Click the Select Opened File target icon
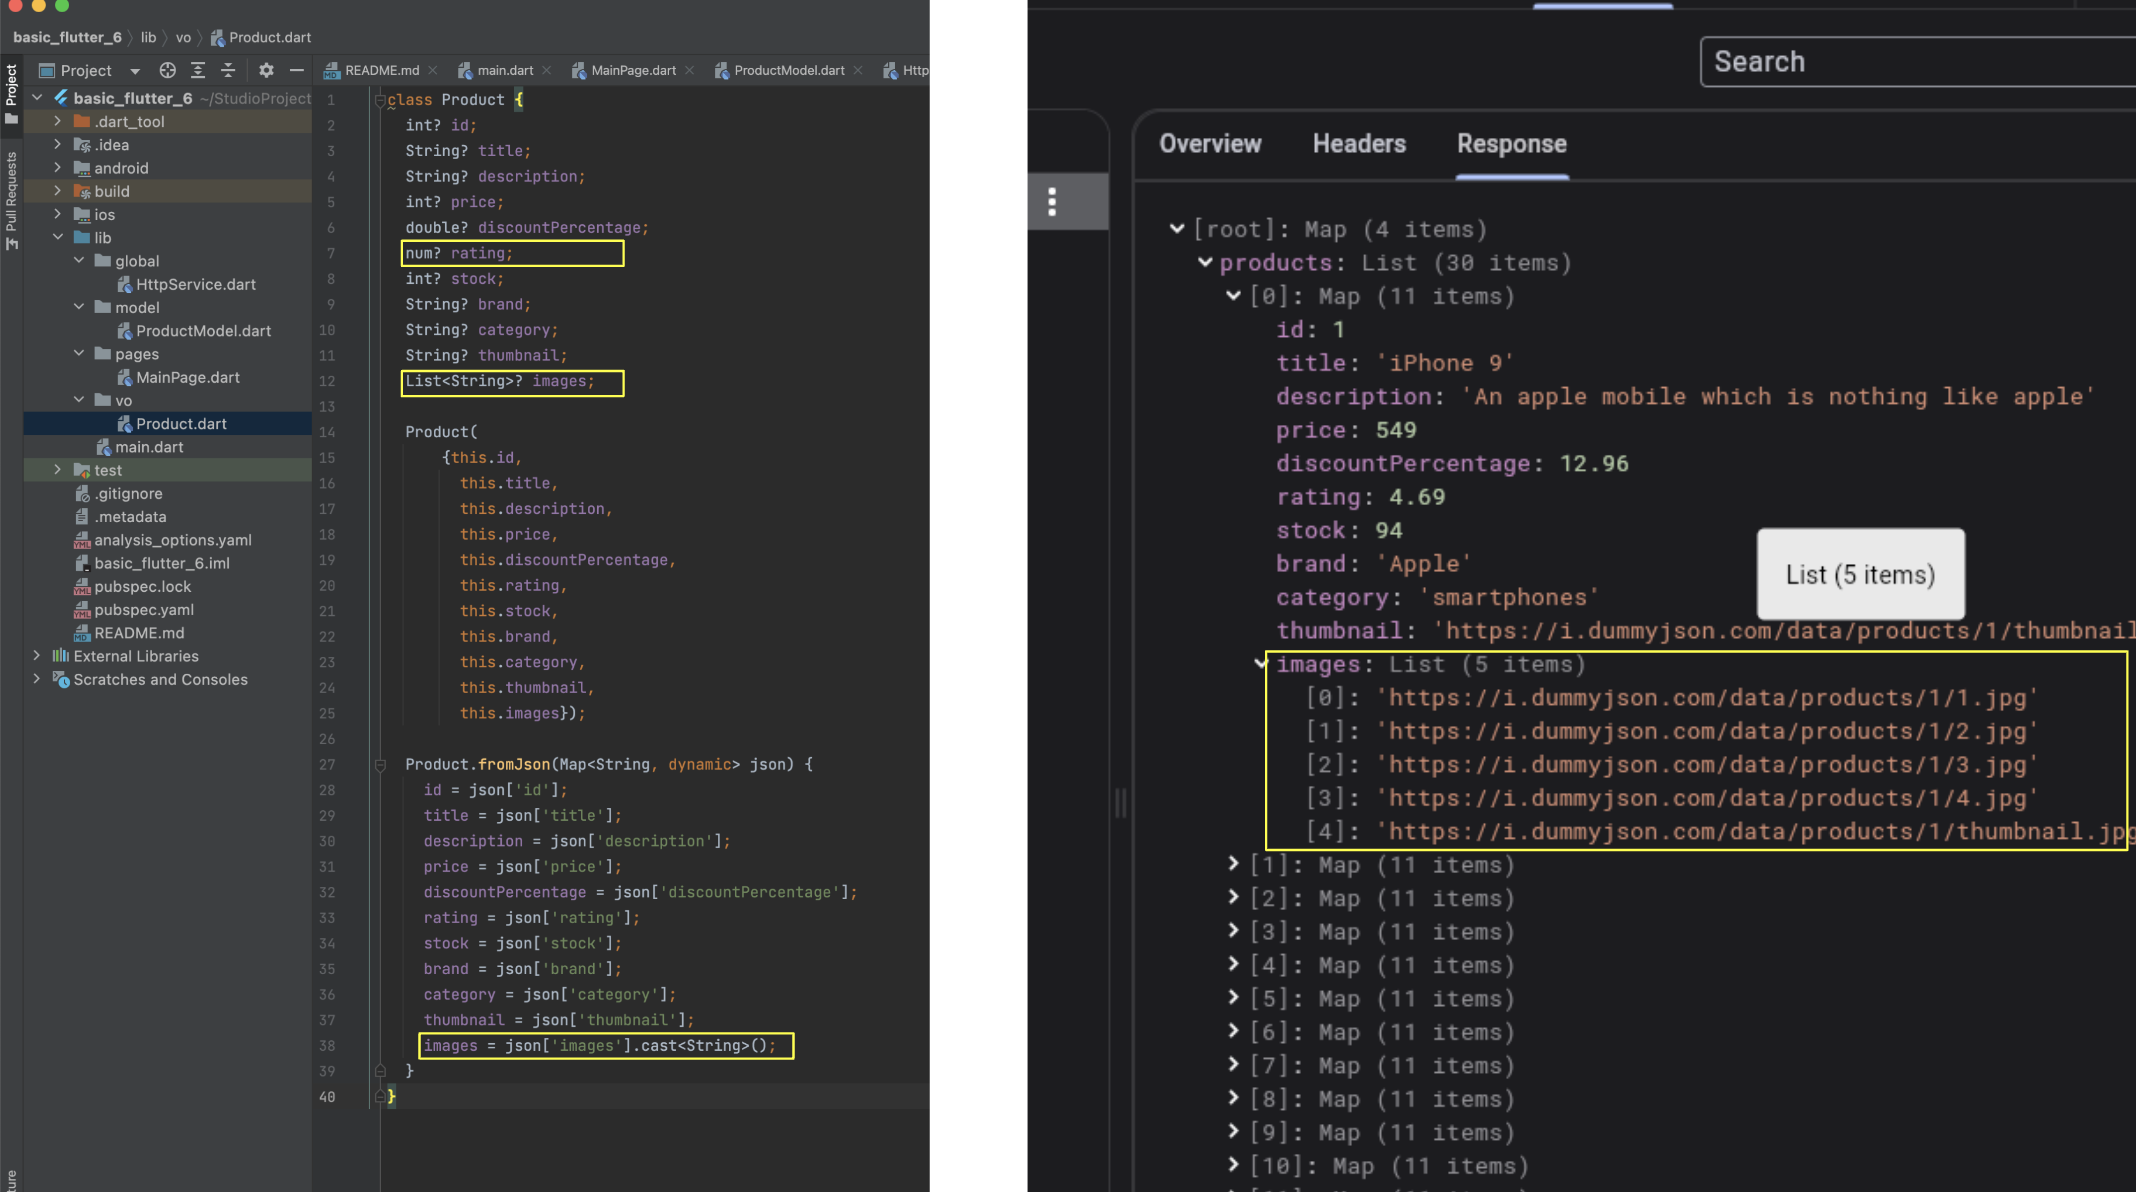2136x1192 pixels. click(x=167, y=70)
